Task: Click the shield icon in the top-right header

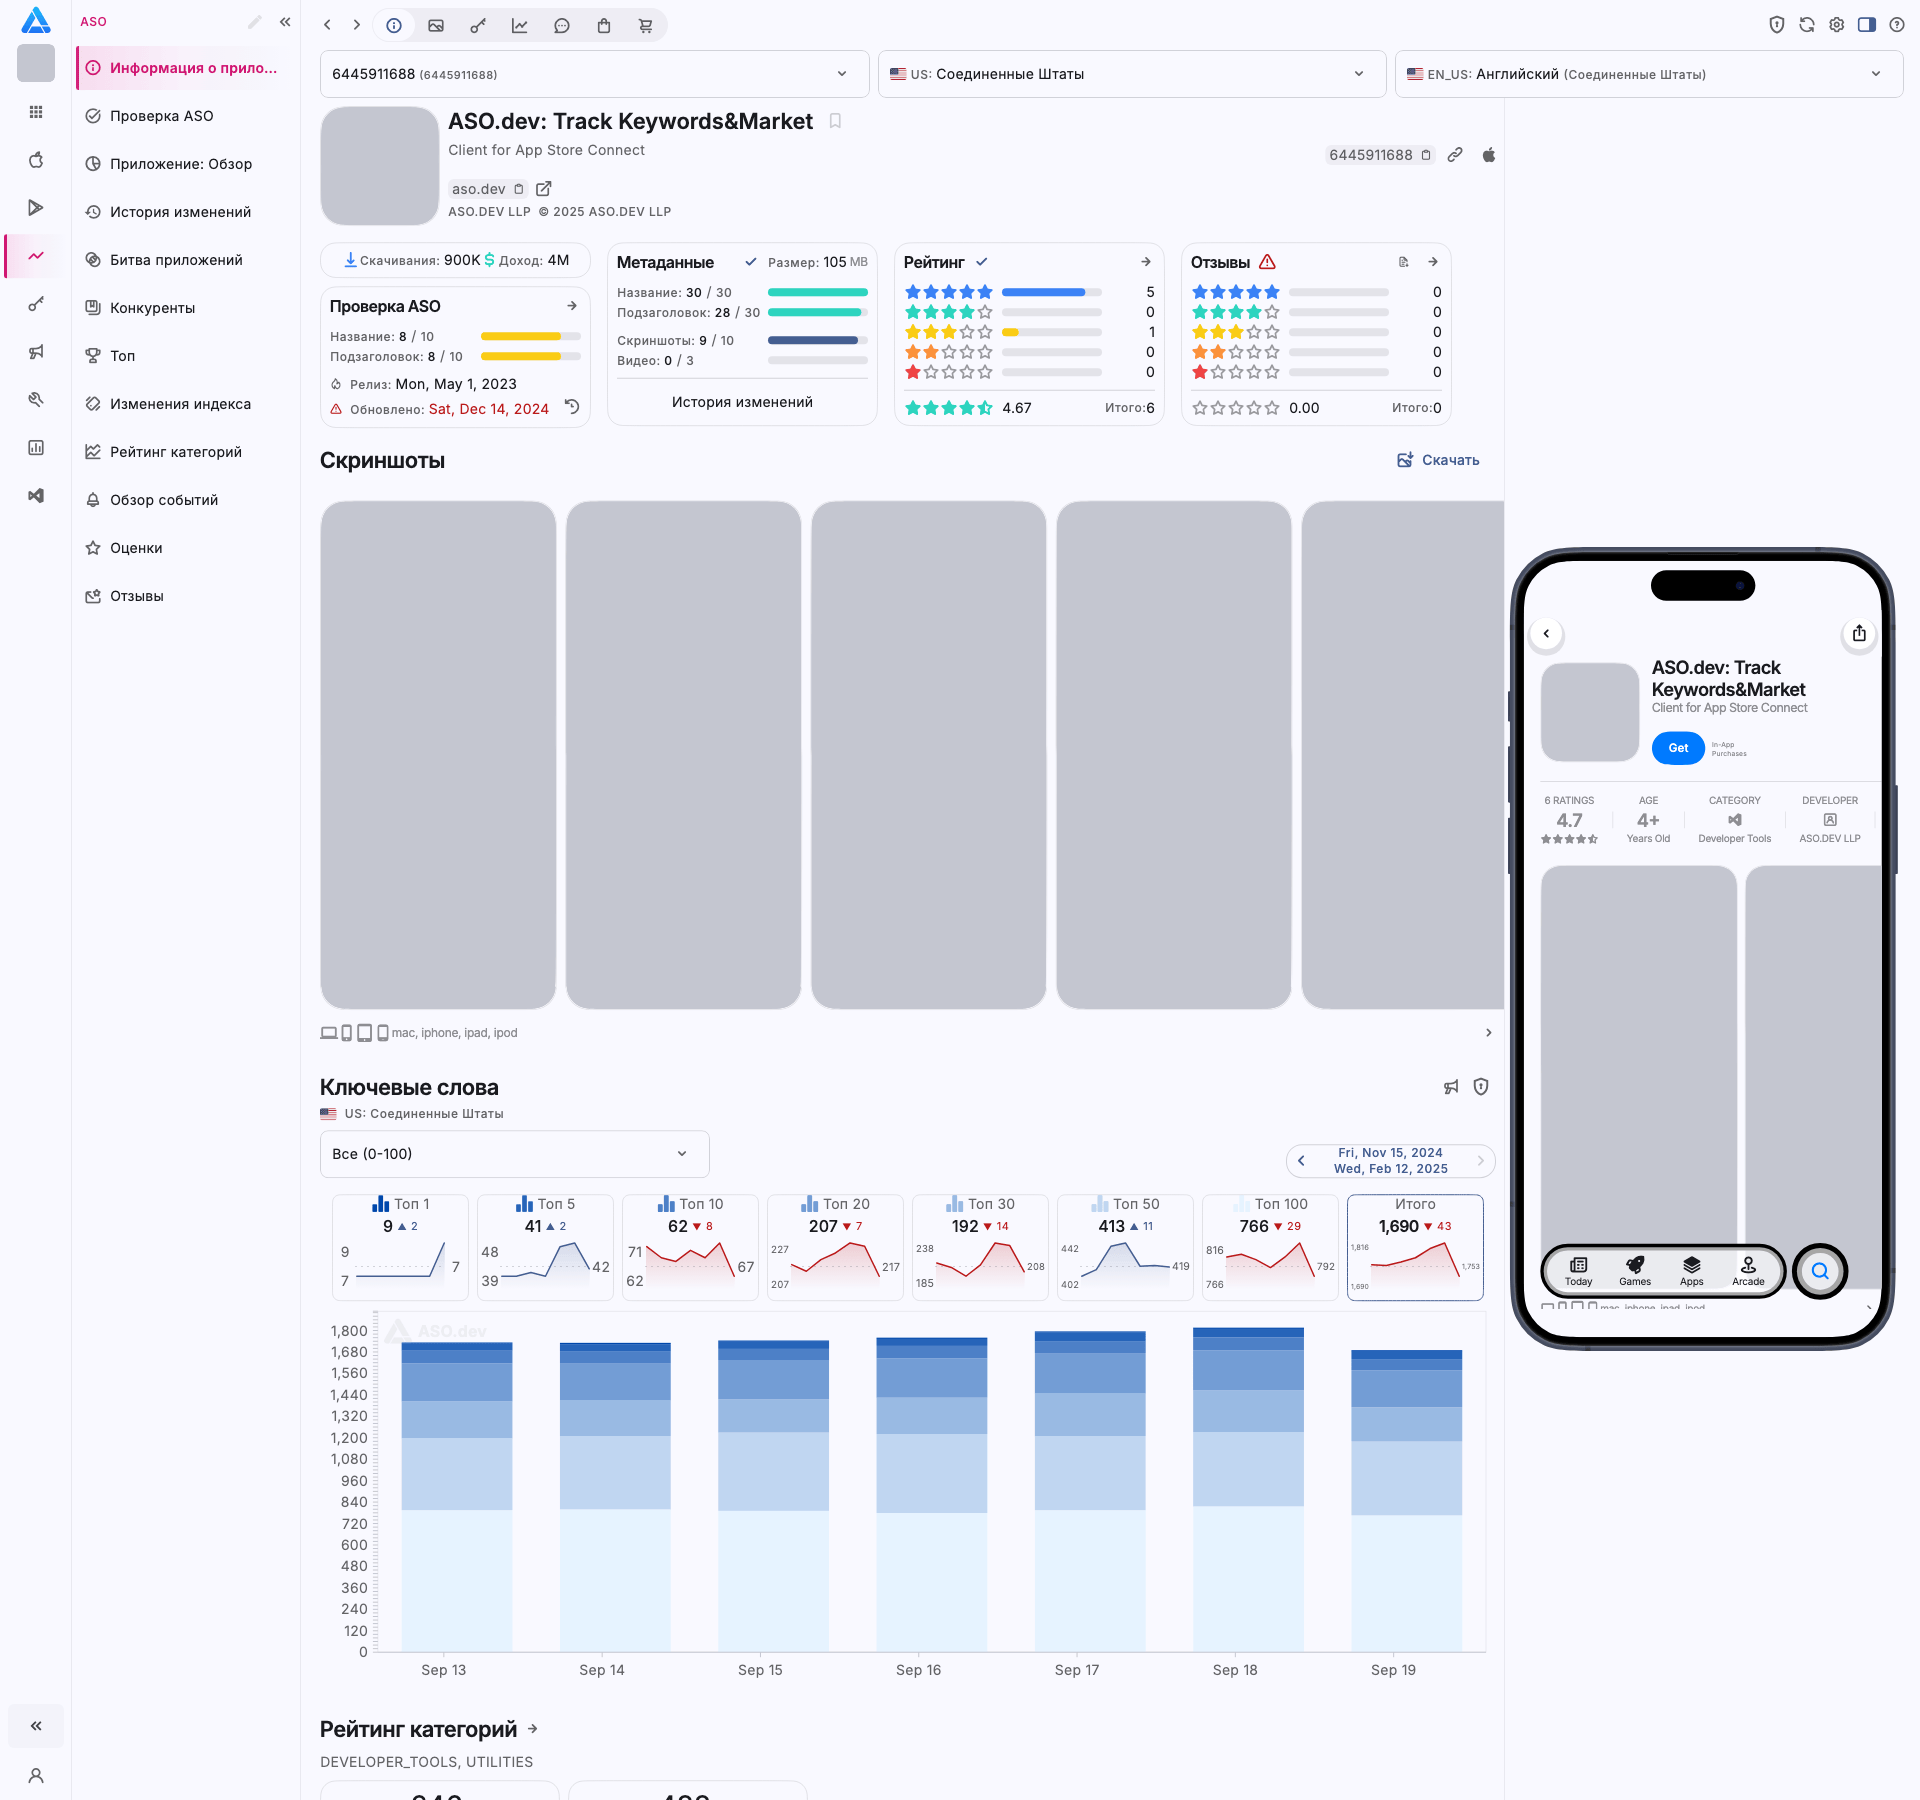Action: 1777,25
